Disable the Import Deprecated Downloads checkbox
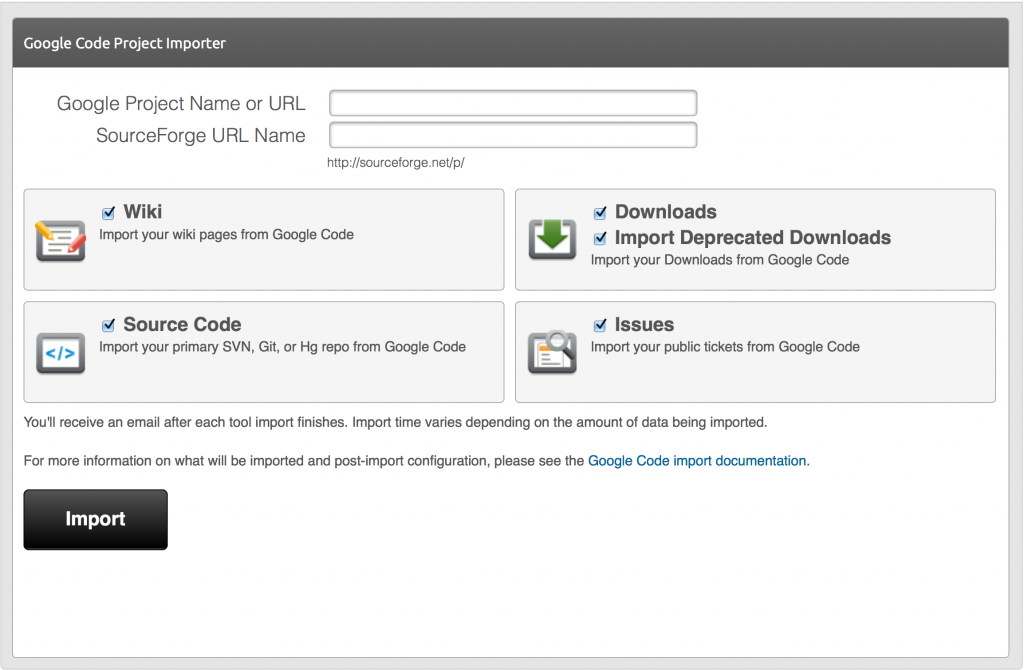The image size is (1024, 670). click(x=600, y=238)
